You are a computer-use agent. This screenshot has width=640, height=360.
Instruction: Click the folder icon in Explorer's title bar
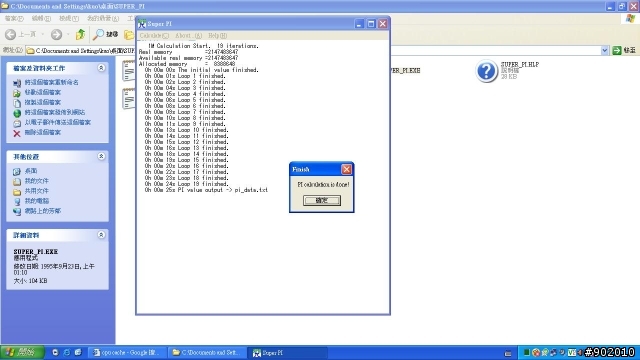tap(5, 6)
